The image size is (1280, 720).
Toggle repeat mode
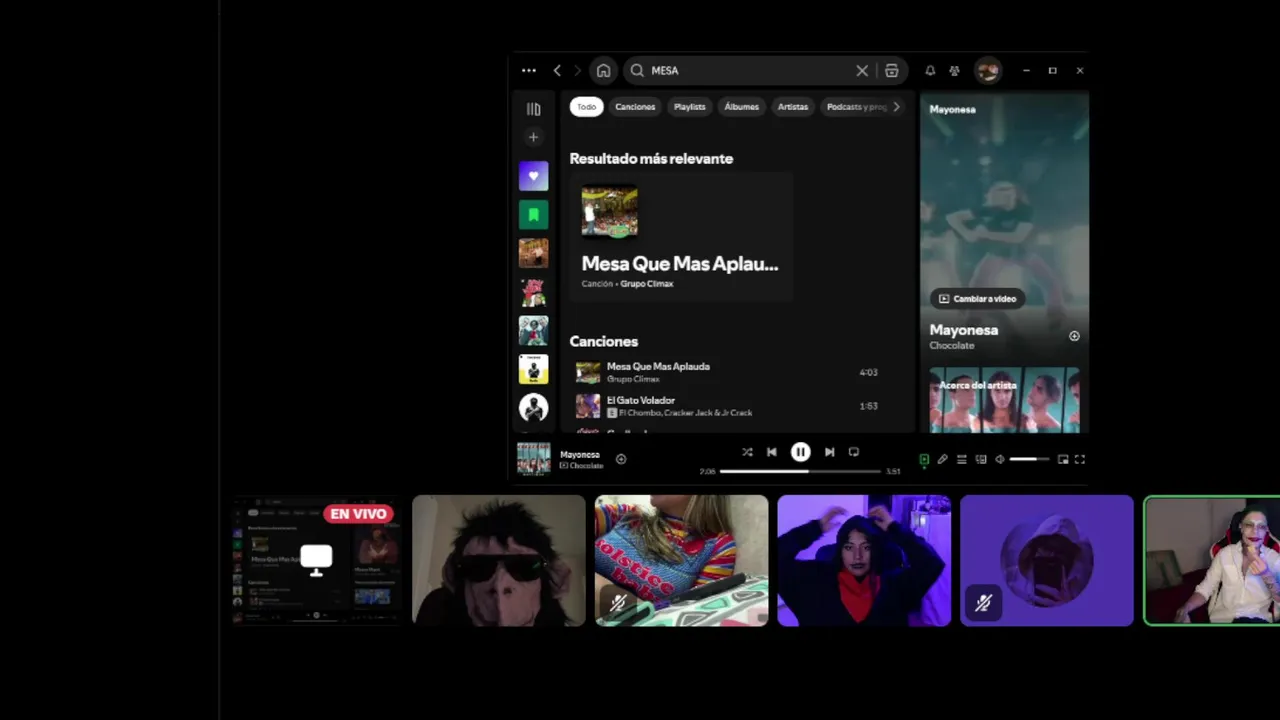[x=854, y=452]
